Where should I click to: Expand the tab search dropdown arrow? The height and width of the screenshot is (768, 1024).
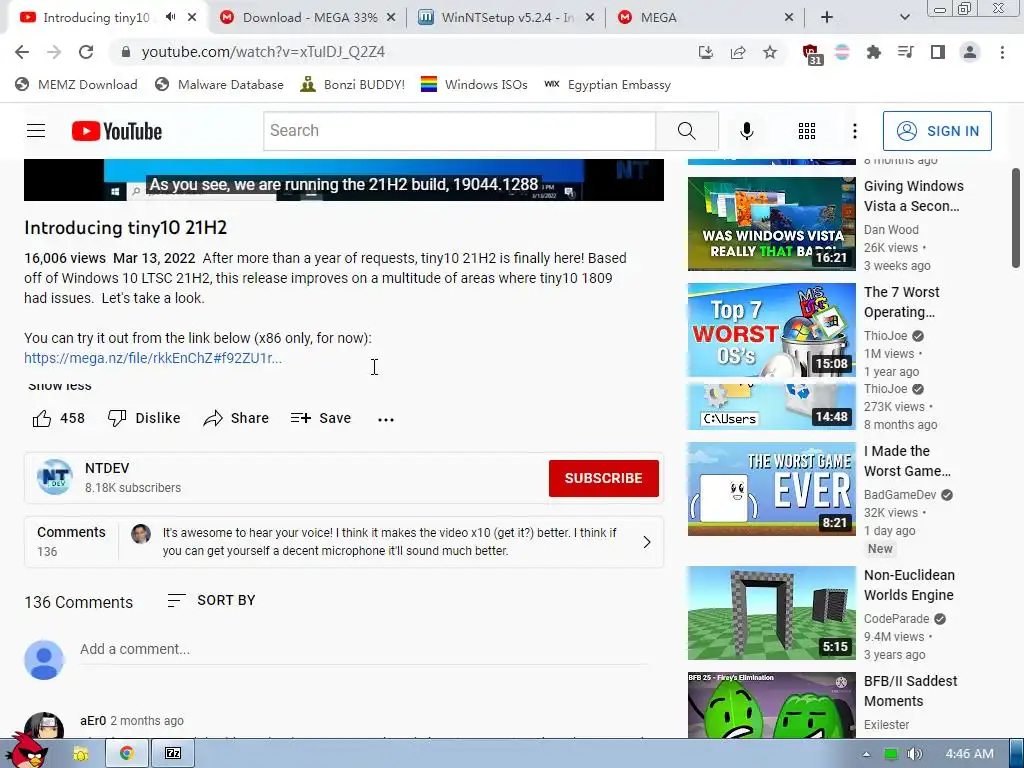point(904,18)
